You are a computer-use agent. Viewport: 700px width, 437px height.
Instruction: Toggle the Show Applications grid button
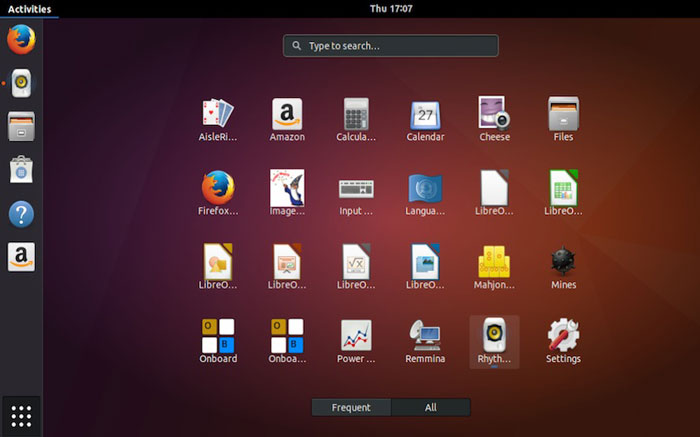(x=21, y=416)
